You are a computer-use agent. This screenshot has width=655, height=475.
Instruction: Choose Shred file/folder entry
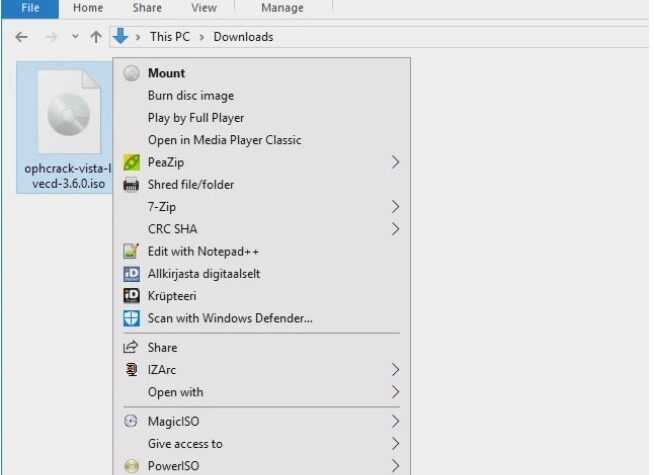coord(261,185)
